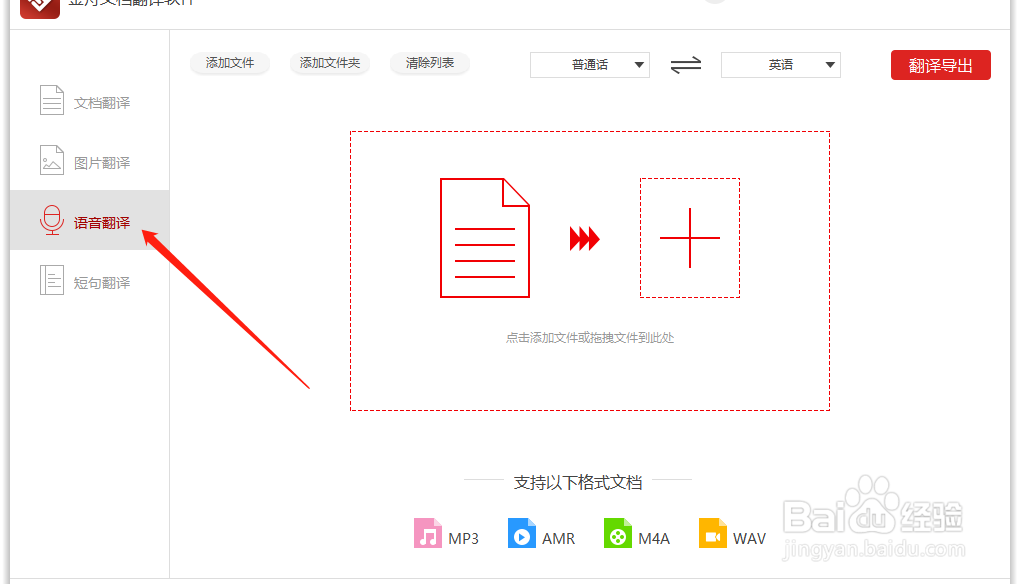Image resolution: width=1020 pixels, height=584 pixels.
Task: Expand the source language dropdown arrow
Action: coord(640,64)
